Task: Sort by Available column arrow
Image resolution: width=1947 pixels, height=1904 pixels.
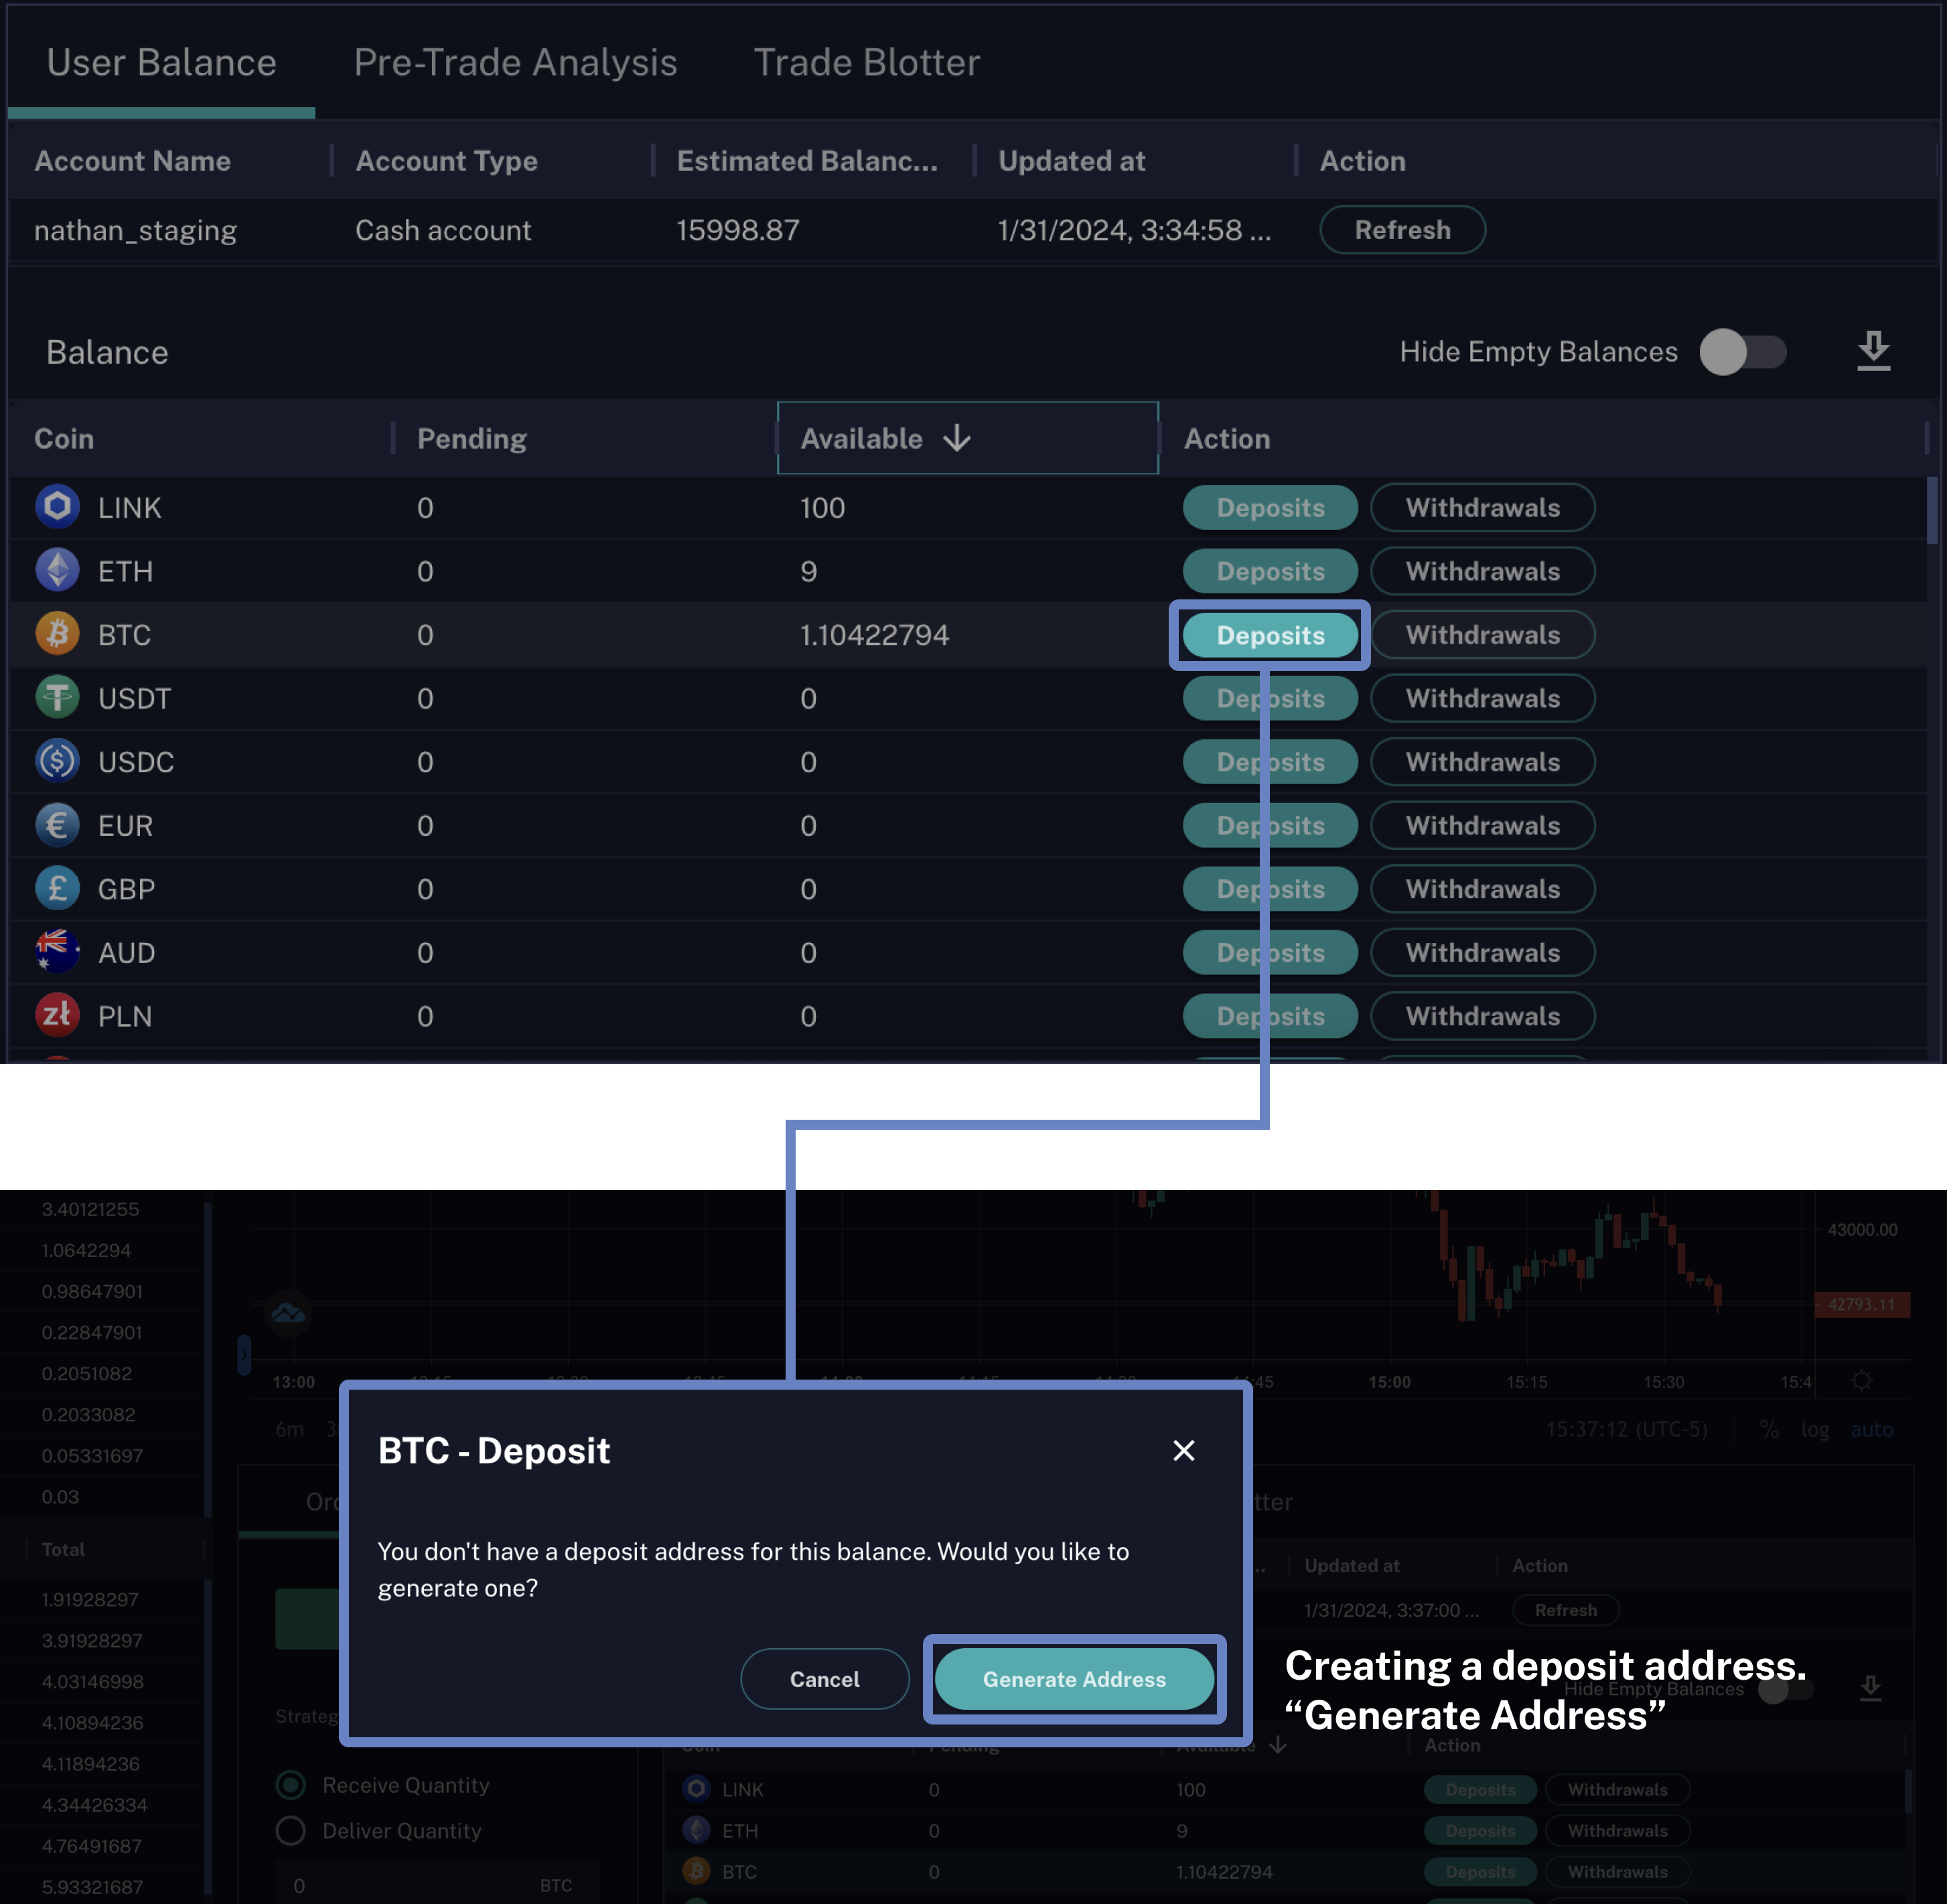Action: point(957,438)
